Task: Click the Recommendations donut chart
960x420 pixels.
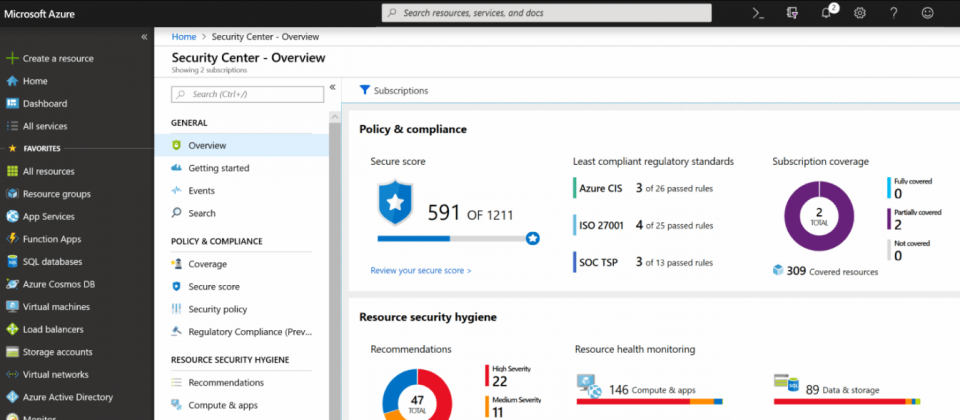Action: (417, 394)
